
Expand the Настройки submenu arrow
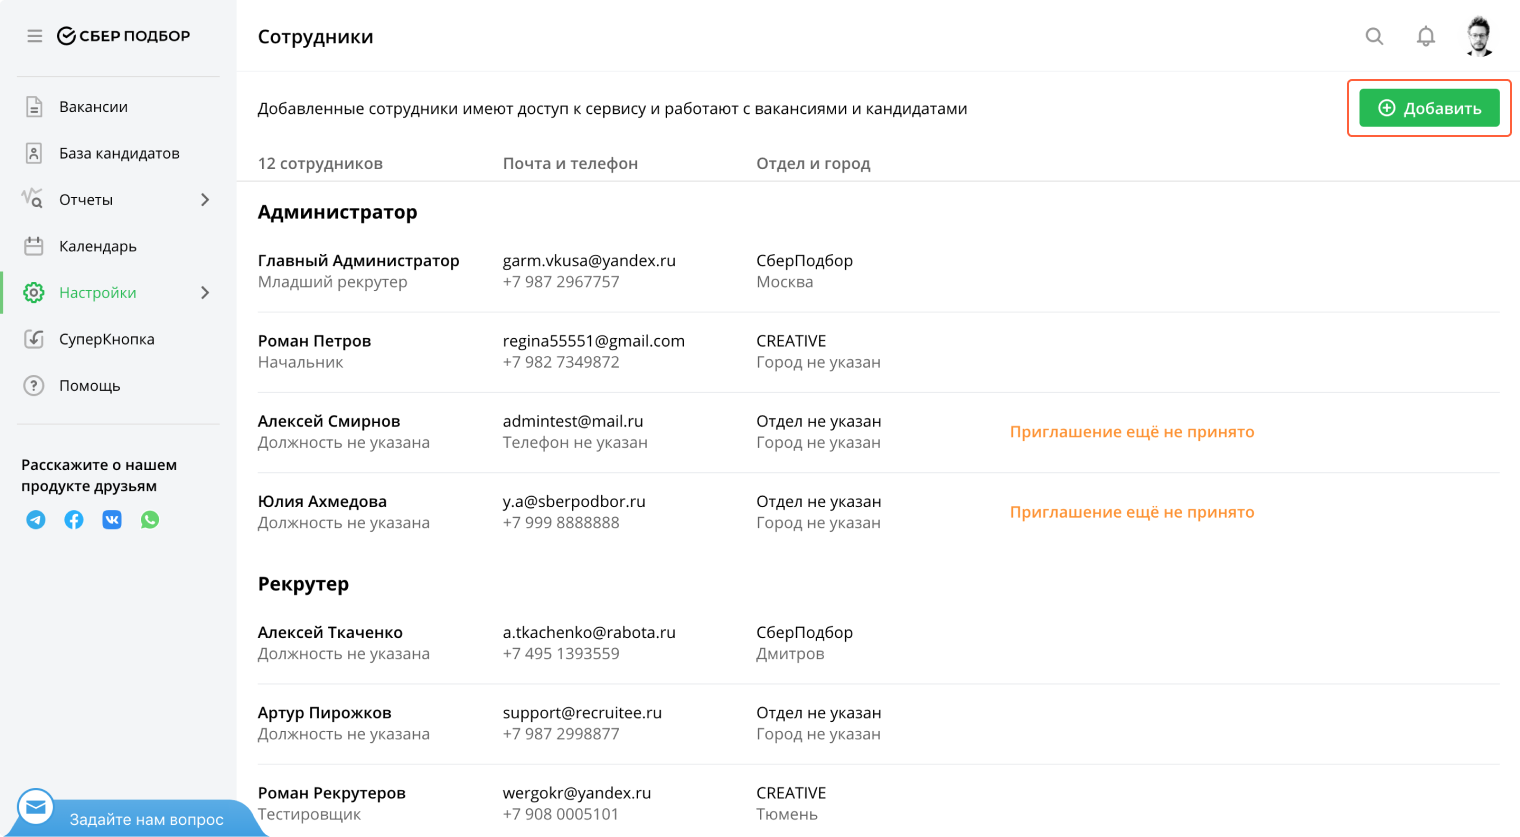click(x=205, y=293)
